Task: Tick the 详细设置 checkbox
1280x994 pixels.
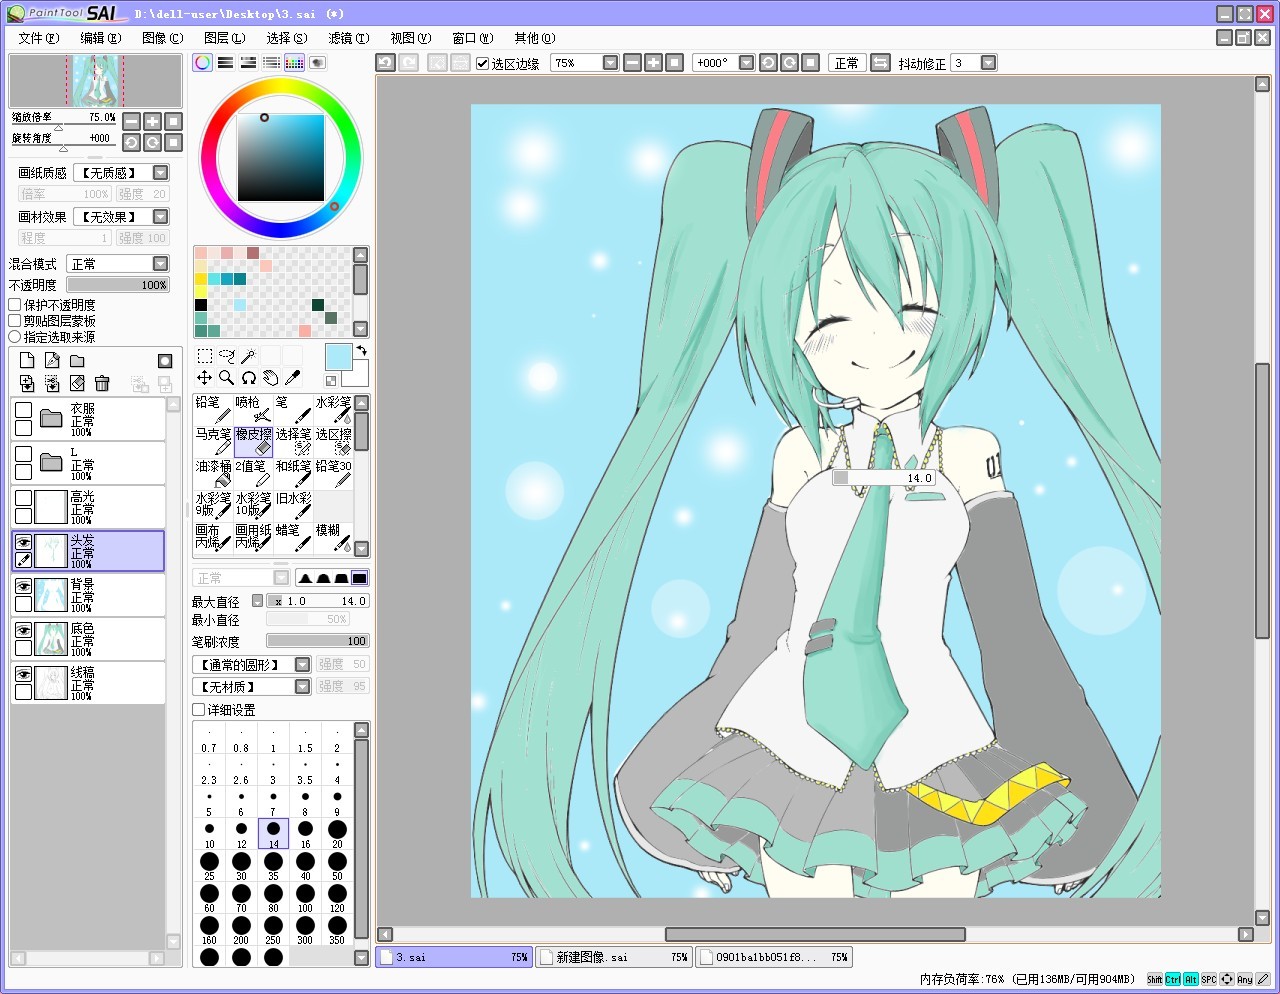Action: 199,710
